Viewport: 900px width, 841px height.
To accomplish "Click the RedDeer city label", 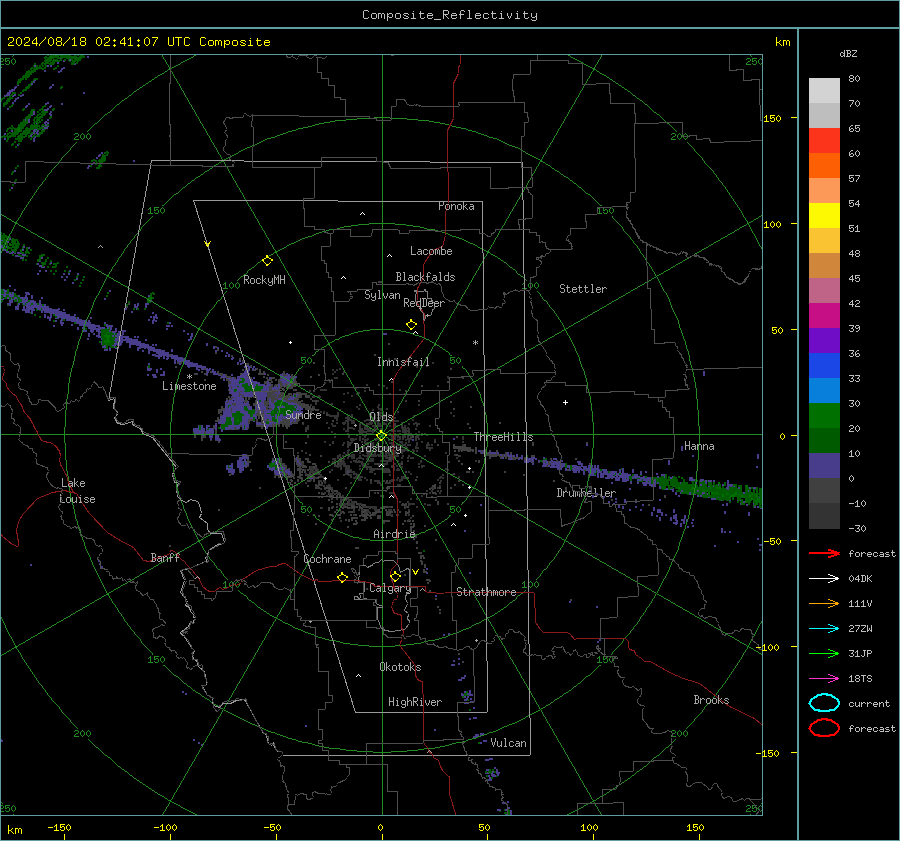I will tap(424, 303).
